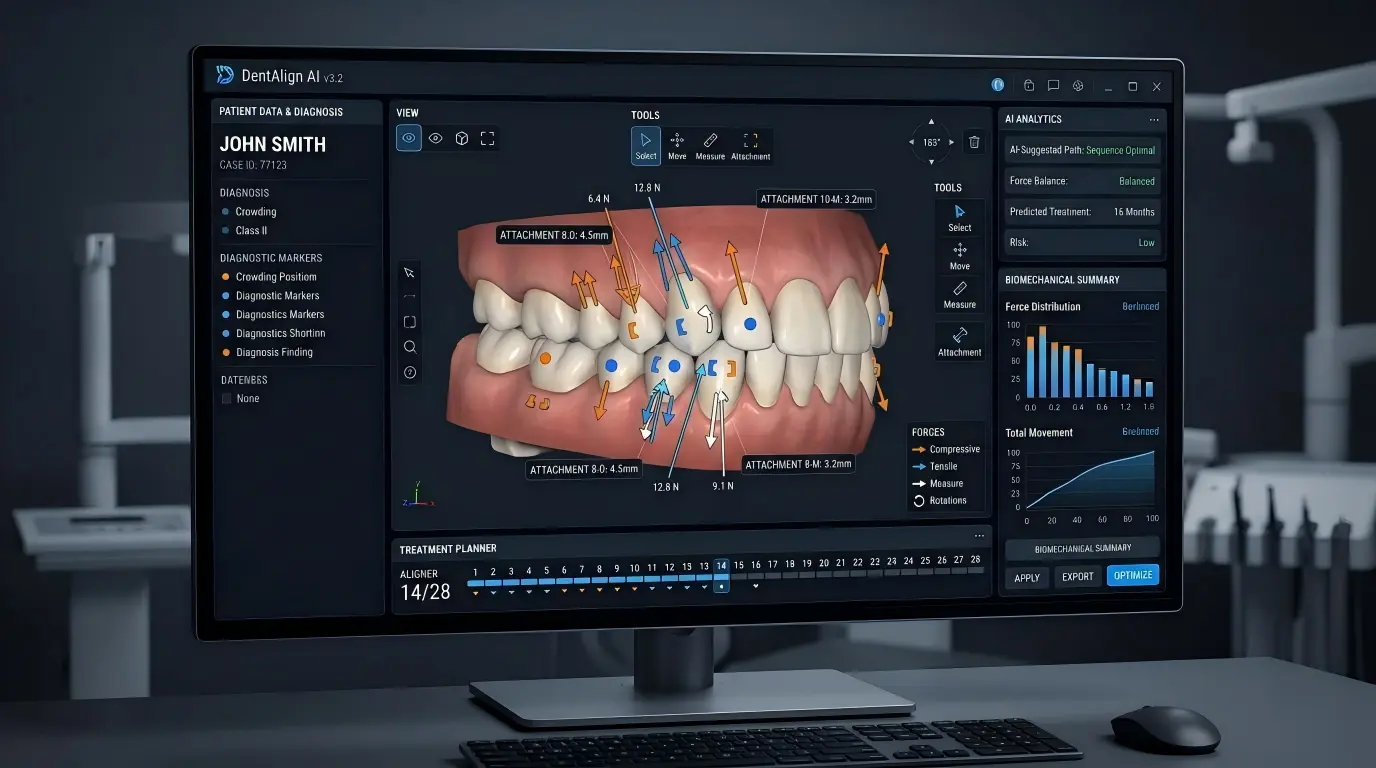The width and height of the screenshot is (1376, 768).
Task: Click the DentAlign AI logo
Action: [x=225, y=75]
